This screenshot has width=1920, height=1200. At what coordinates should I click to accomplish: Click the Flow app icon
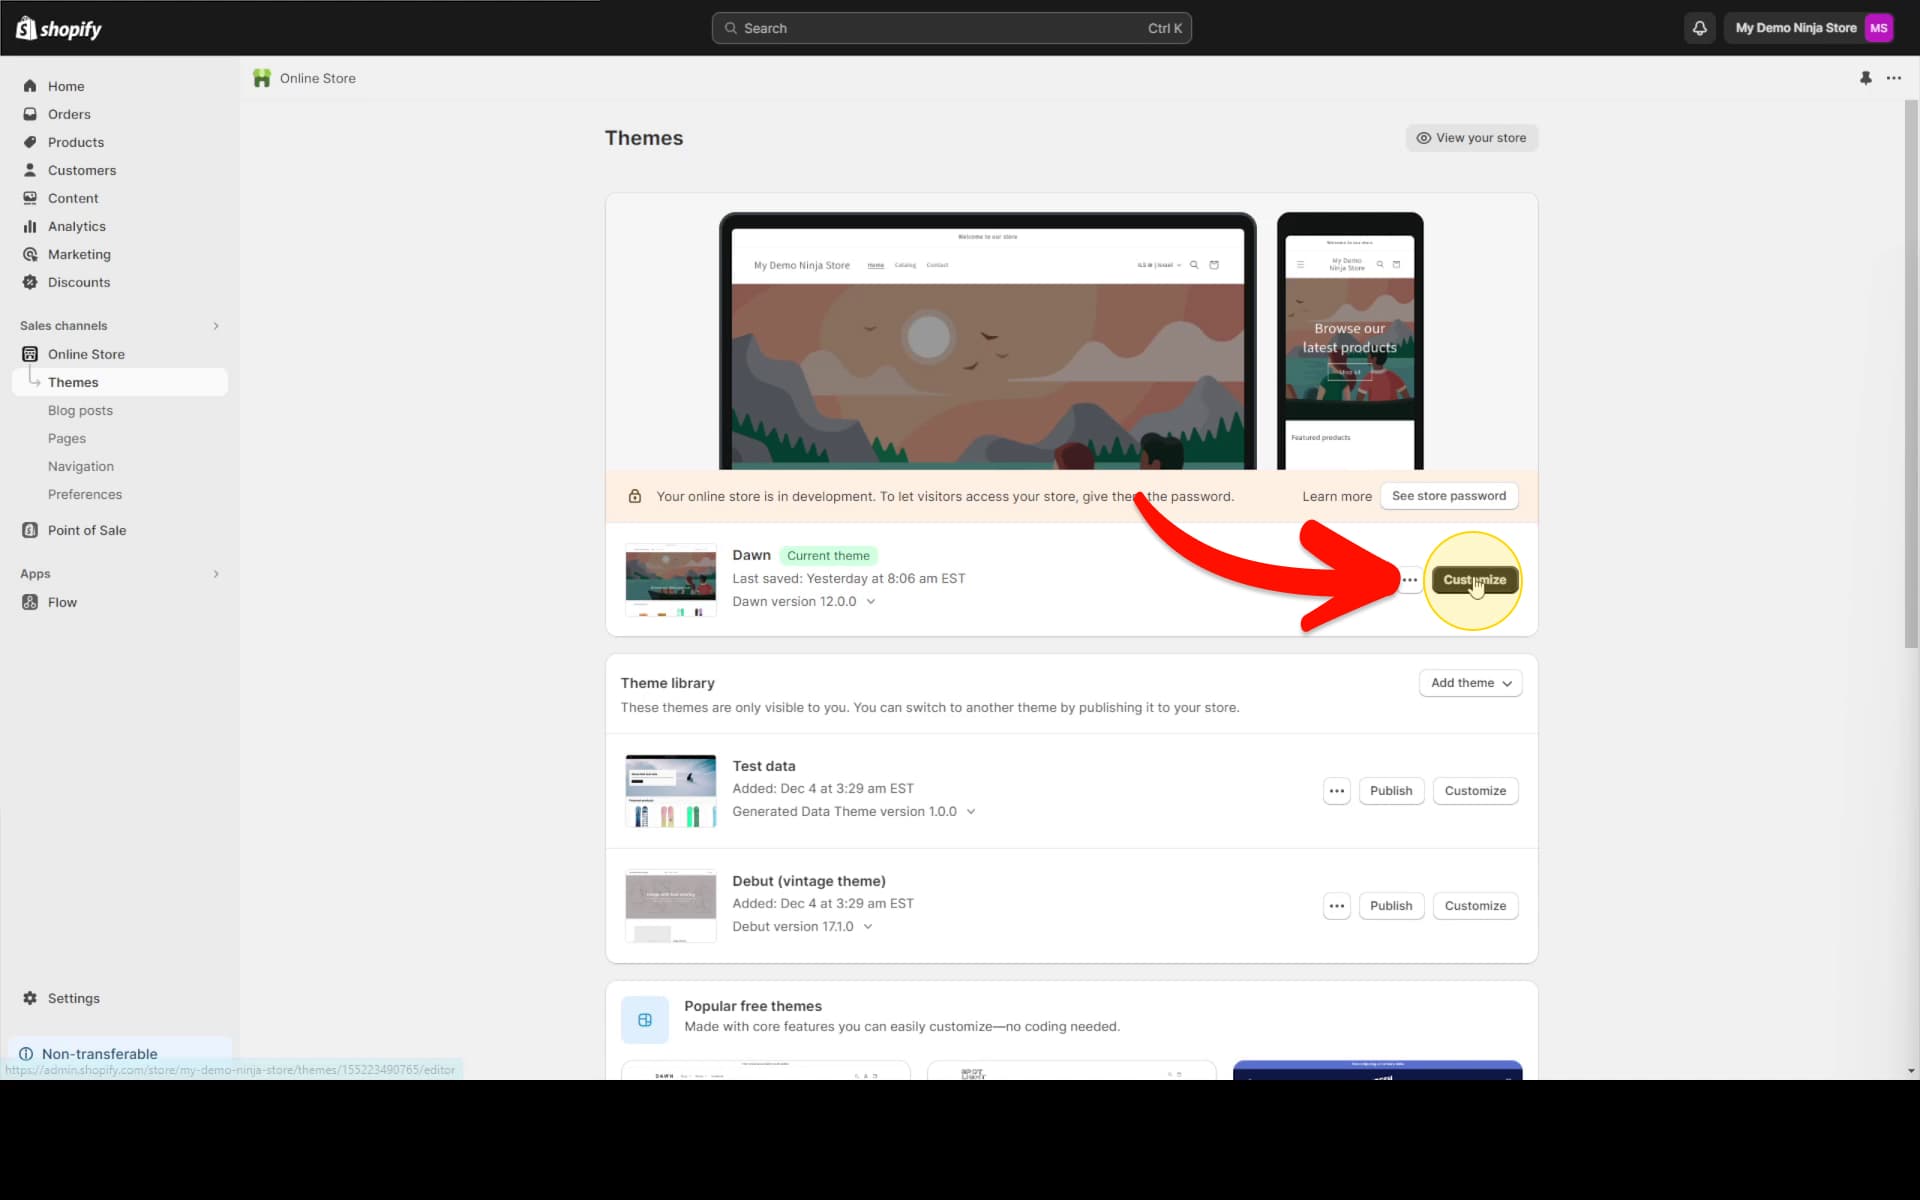[x=30, y=602]
